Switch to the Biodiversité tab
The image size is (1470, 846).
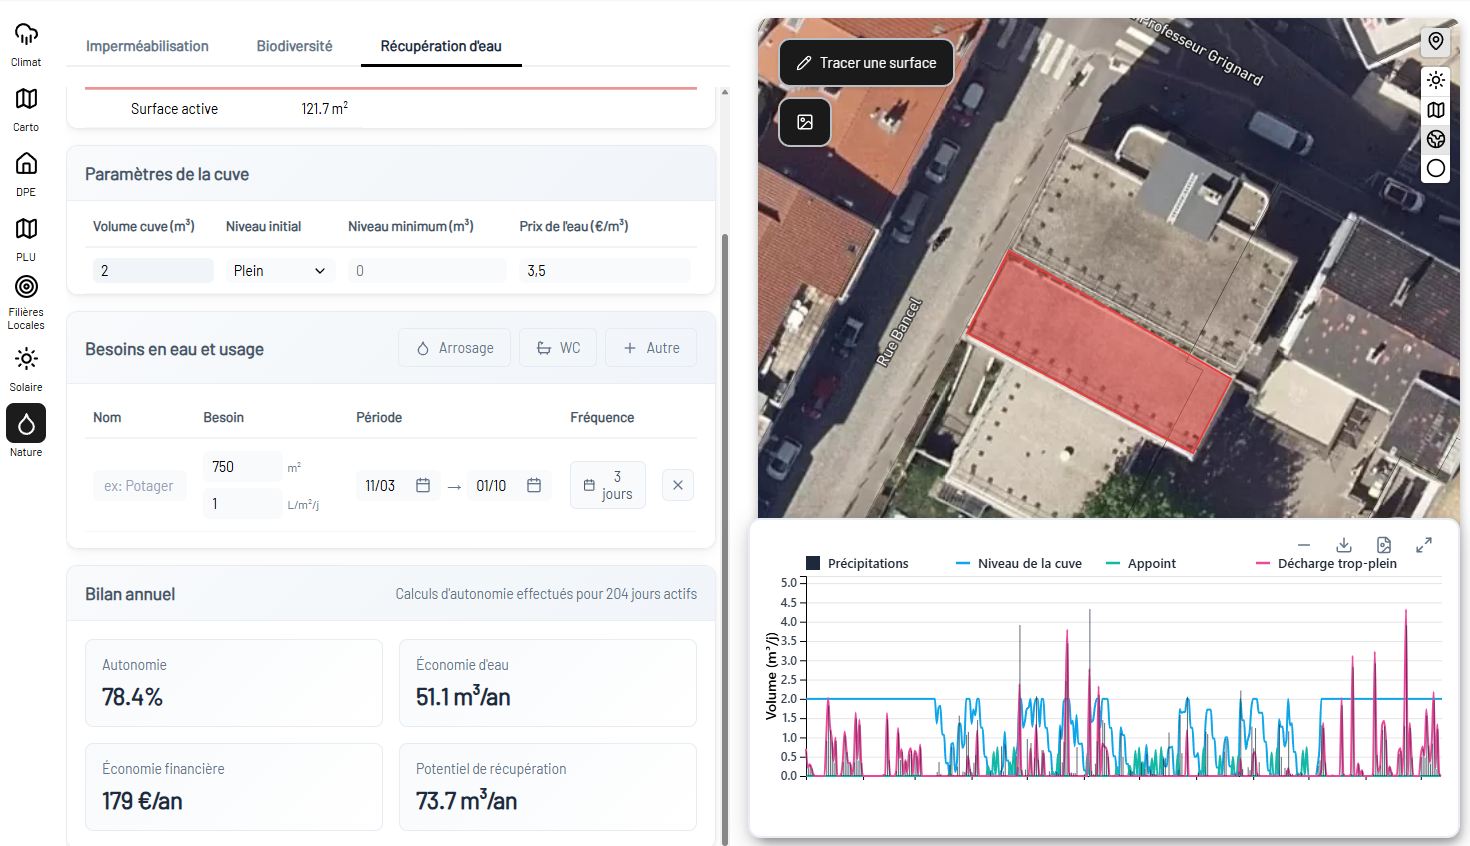click(x=294, y=46)
